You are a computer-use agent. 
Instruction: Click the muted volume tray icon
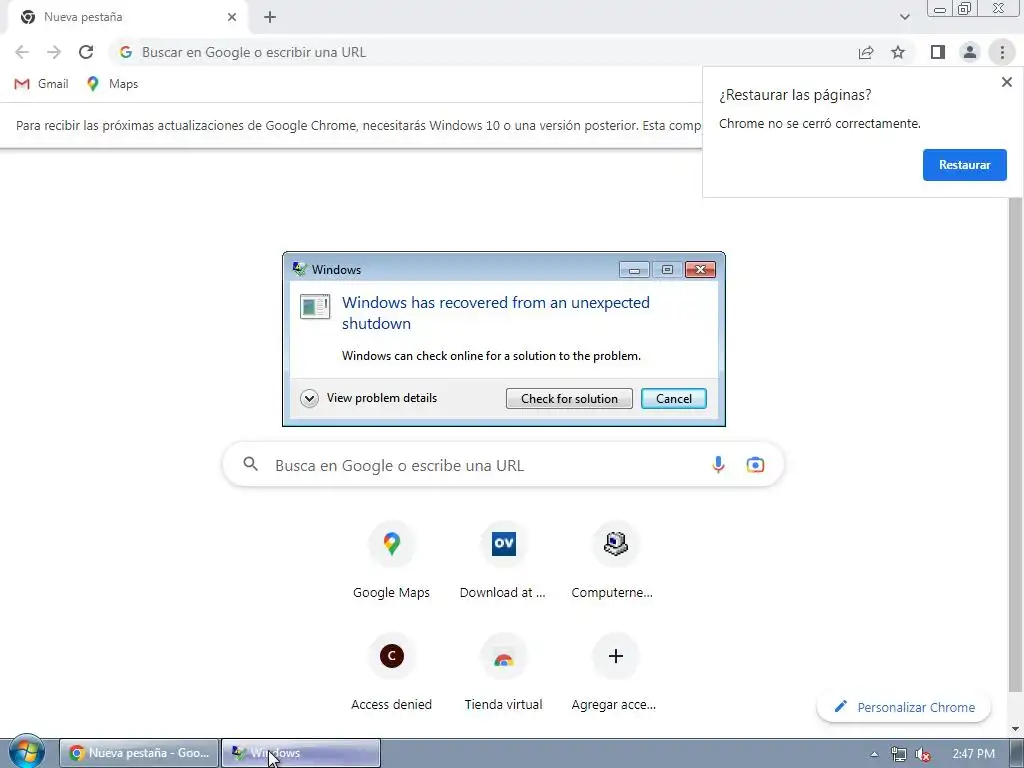923,754
